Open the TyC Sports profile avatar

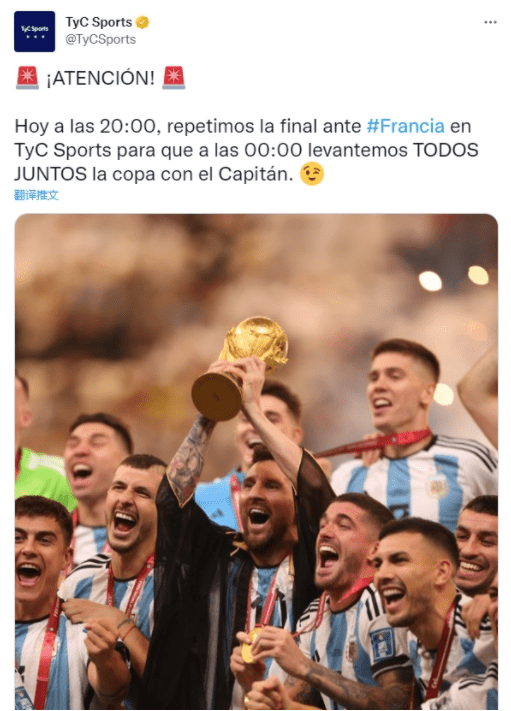(34, 31)
